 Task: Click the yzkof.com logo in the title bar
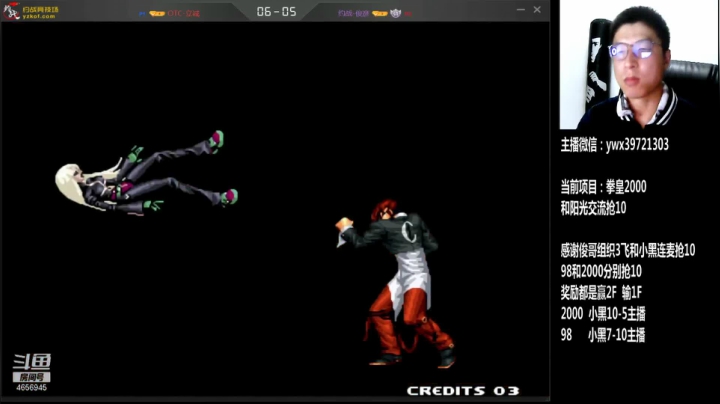point(31,11)
